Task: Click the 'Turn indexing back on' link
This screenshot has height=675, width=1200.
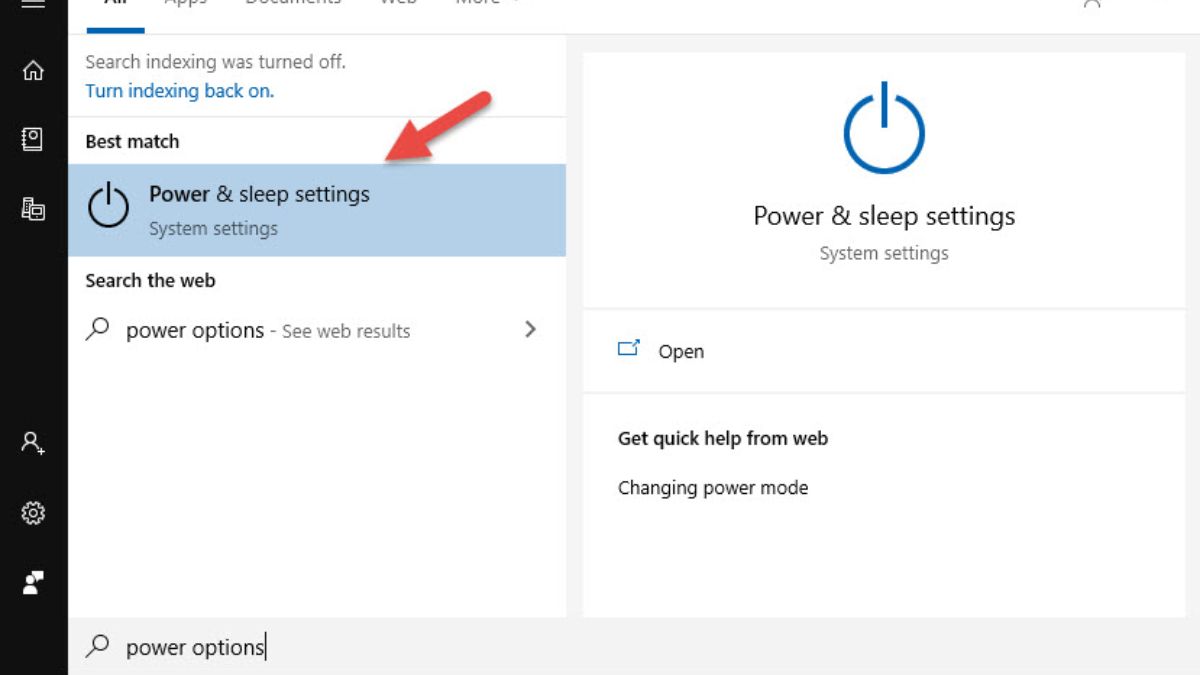Action: 179,91
